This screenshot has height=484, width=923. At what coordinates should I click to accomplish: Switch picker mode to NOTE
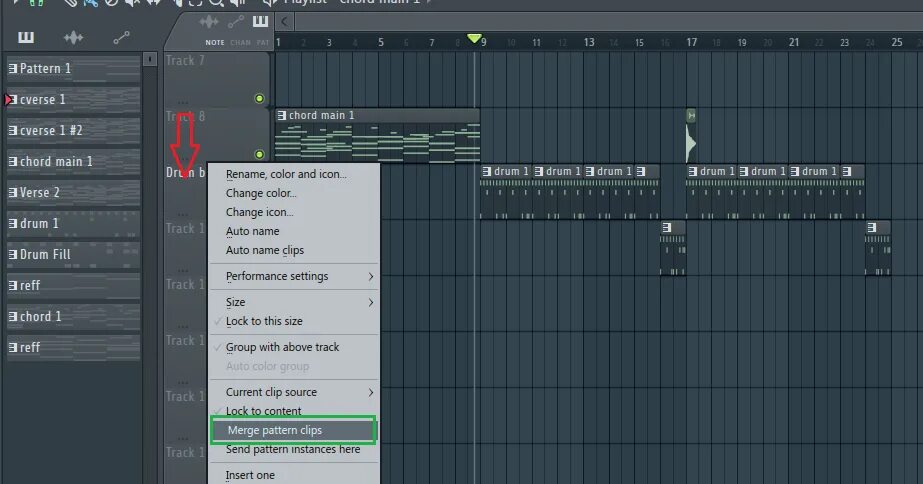click(x=215, y=42)
